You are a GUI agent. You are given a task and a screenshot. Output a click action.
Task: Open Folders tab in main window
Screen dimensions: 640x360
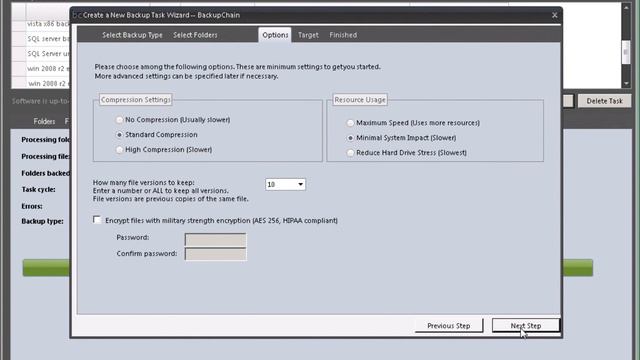click(x=44, y=121)
